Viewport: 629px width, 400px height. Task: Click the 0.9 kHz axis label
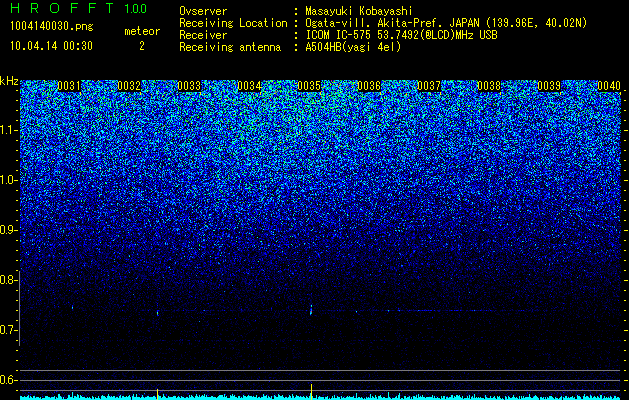pos(8,230)
